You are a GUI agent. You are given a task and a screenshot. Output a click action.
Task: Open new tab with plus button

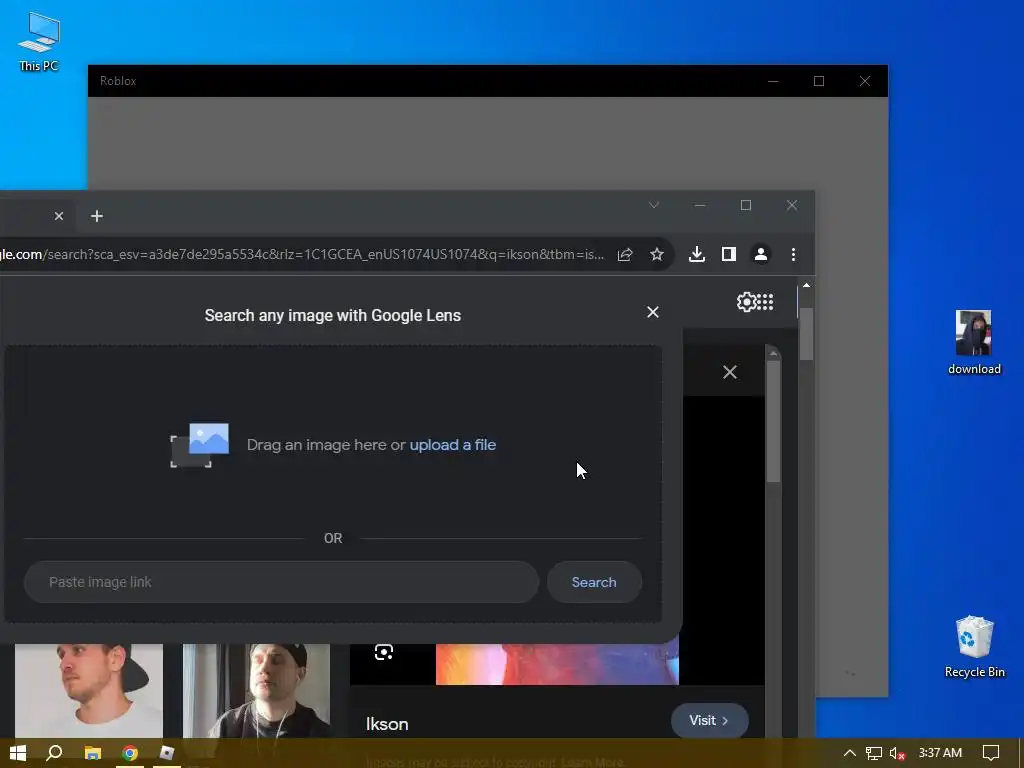(97, 216)
